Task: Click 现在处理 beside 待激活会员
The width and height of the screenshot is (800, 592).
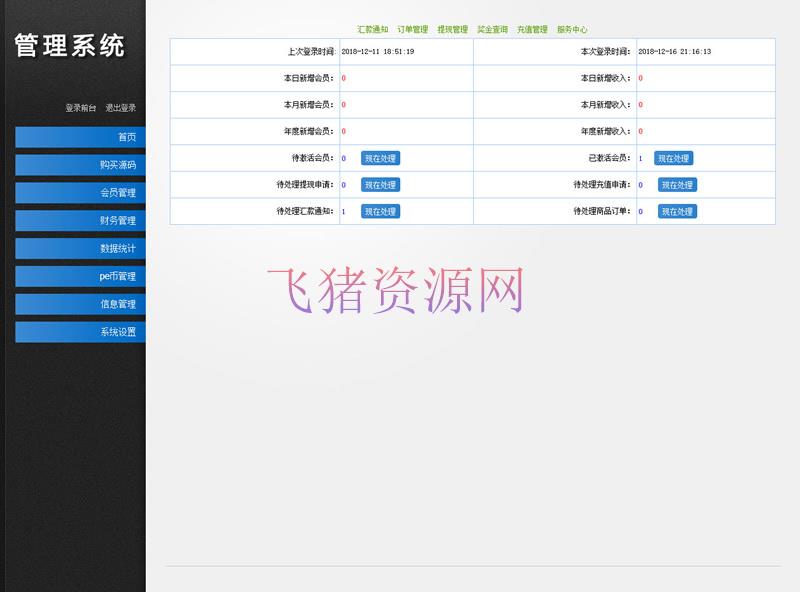Action: [380, 158]
